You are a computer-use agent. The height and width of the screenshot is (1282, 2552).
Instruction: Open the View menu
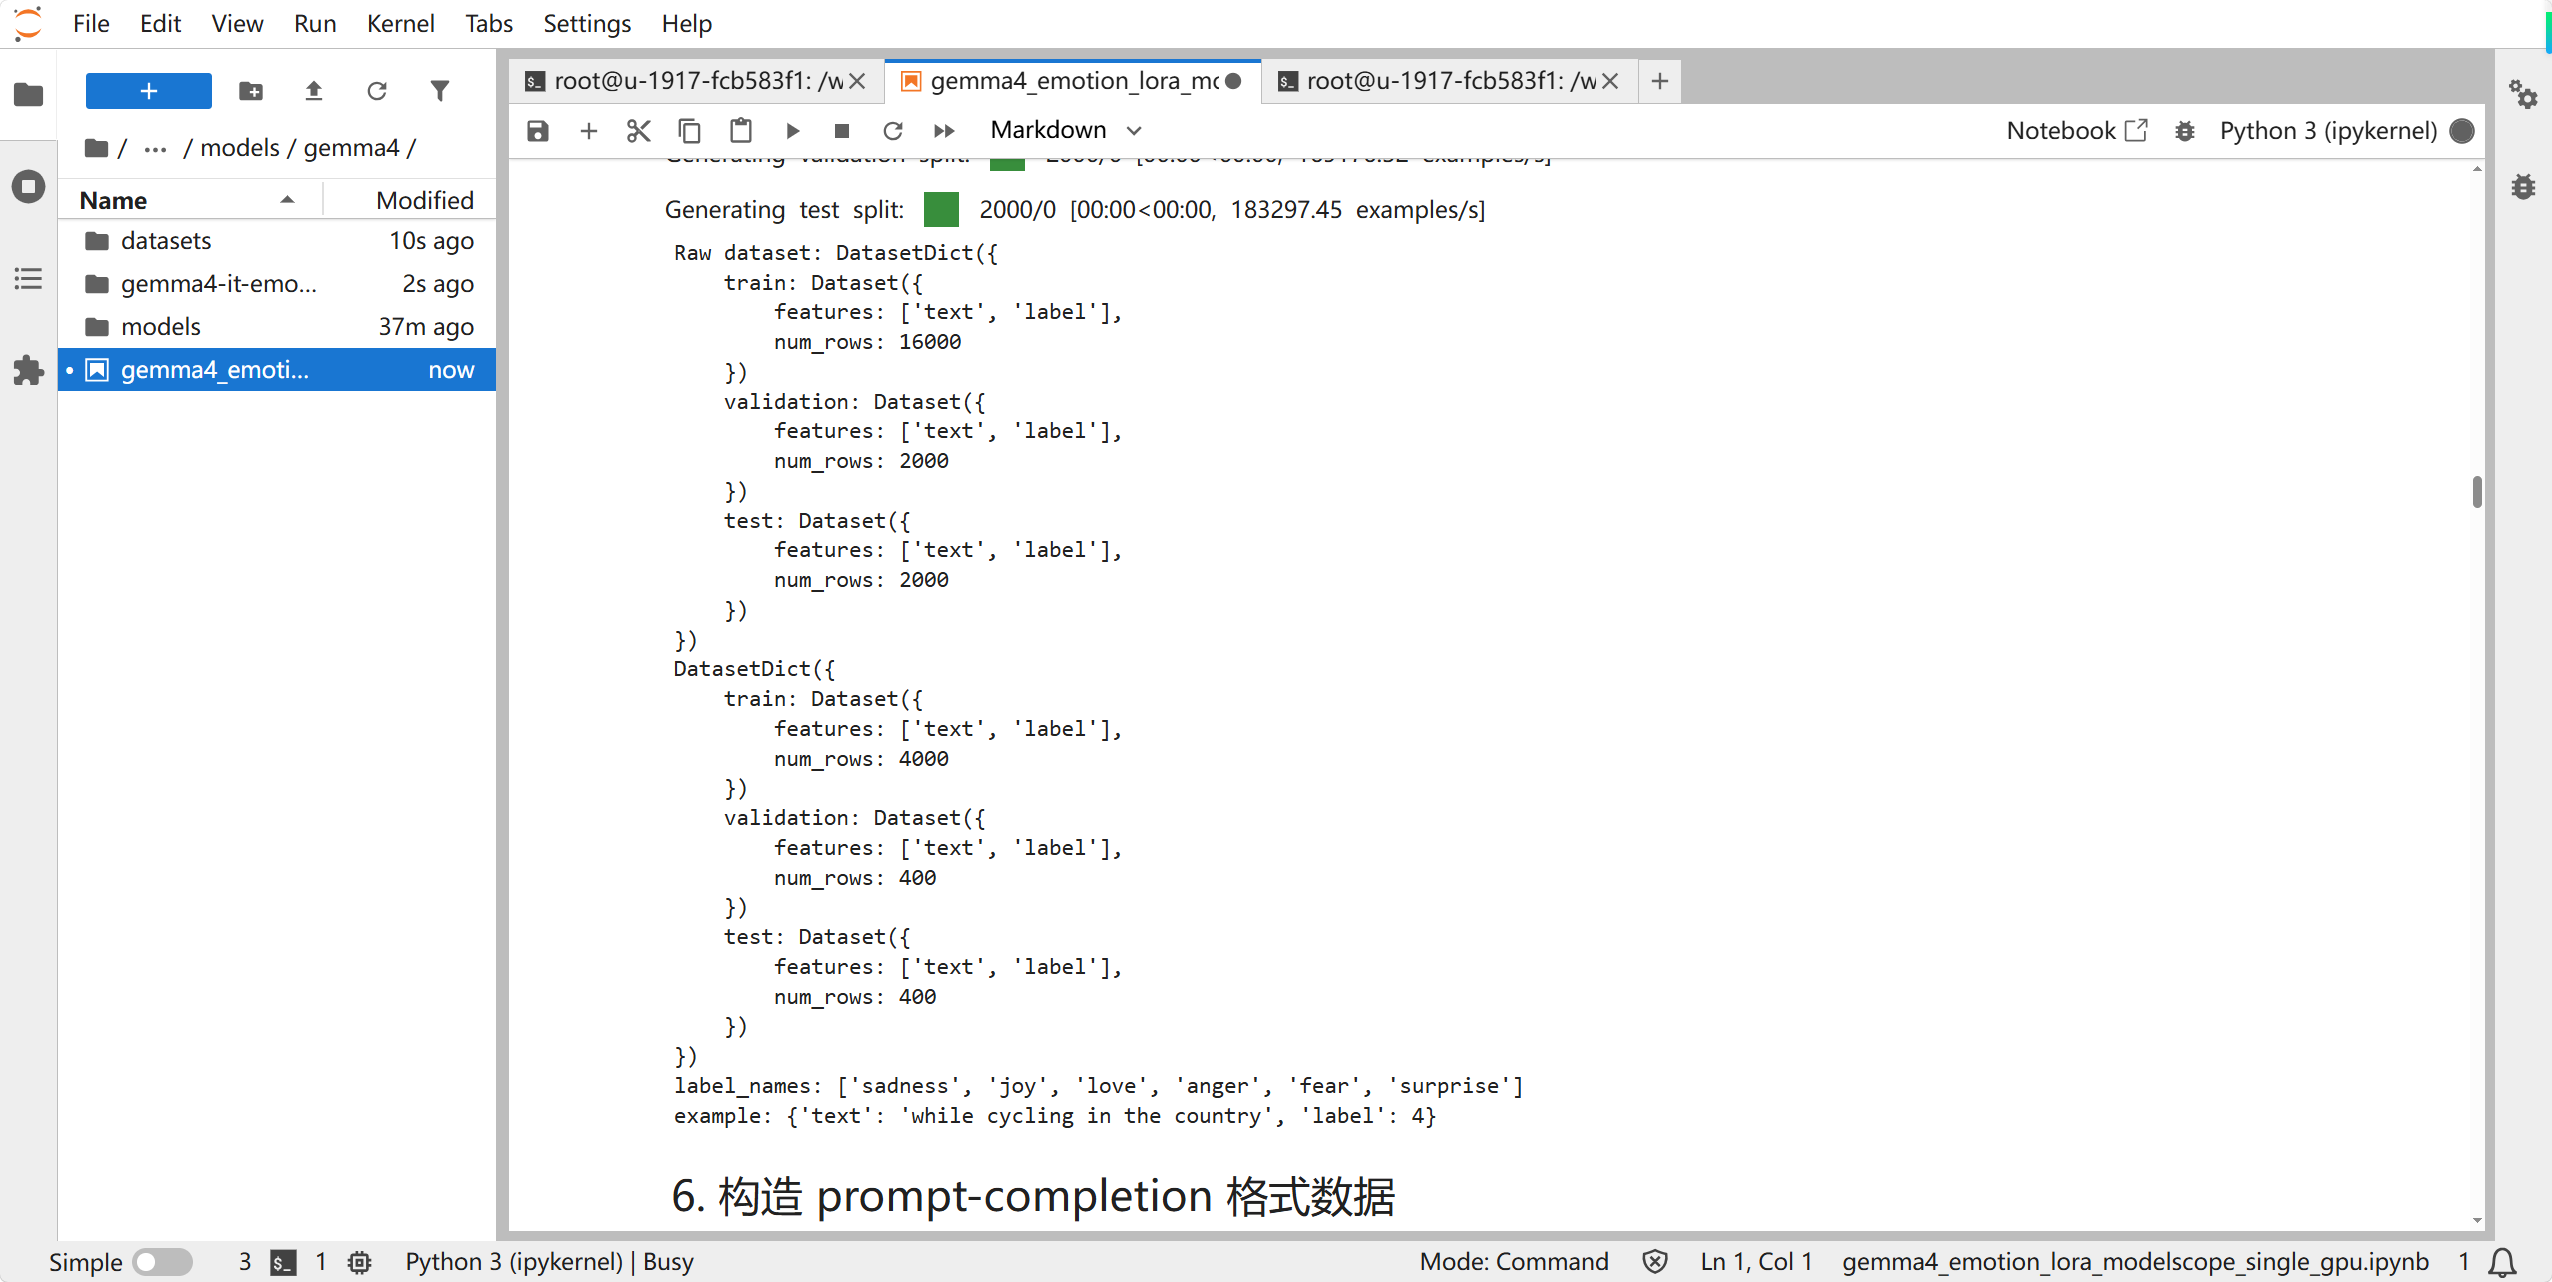coord(237,23)
